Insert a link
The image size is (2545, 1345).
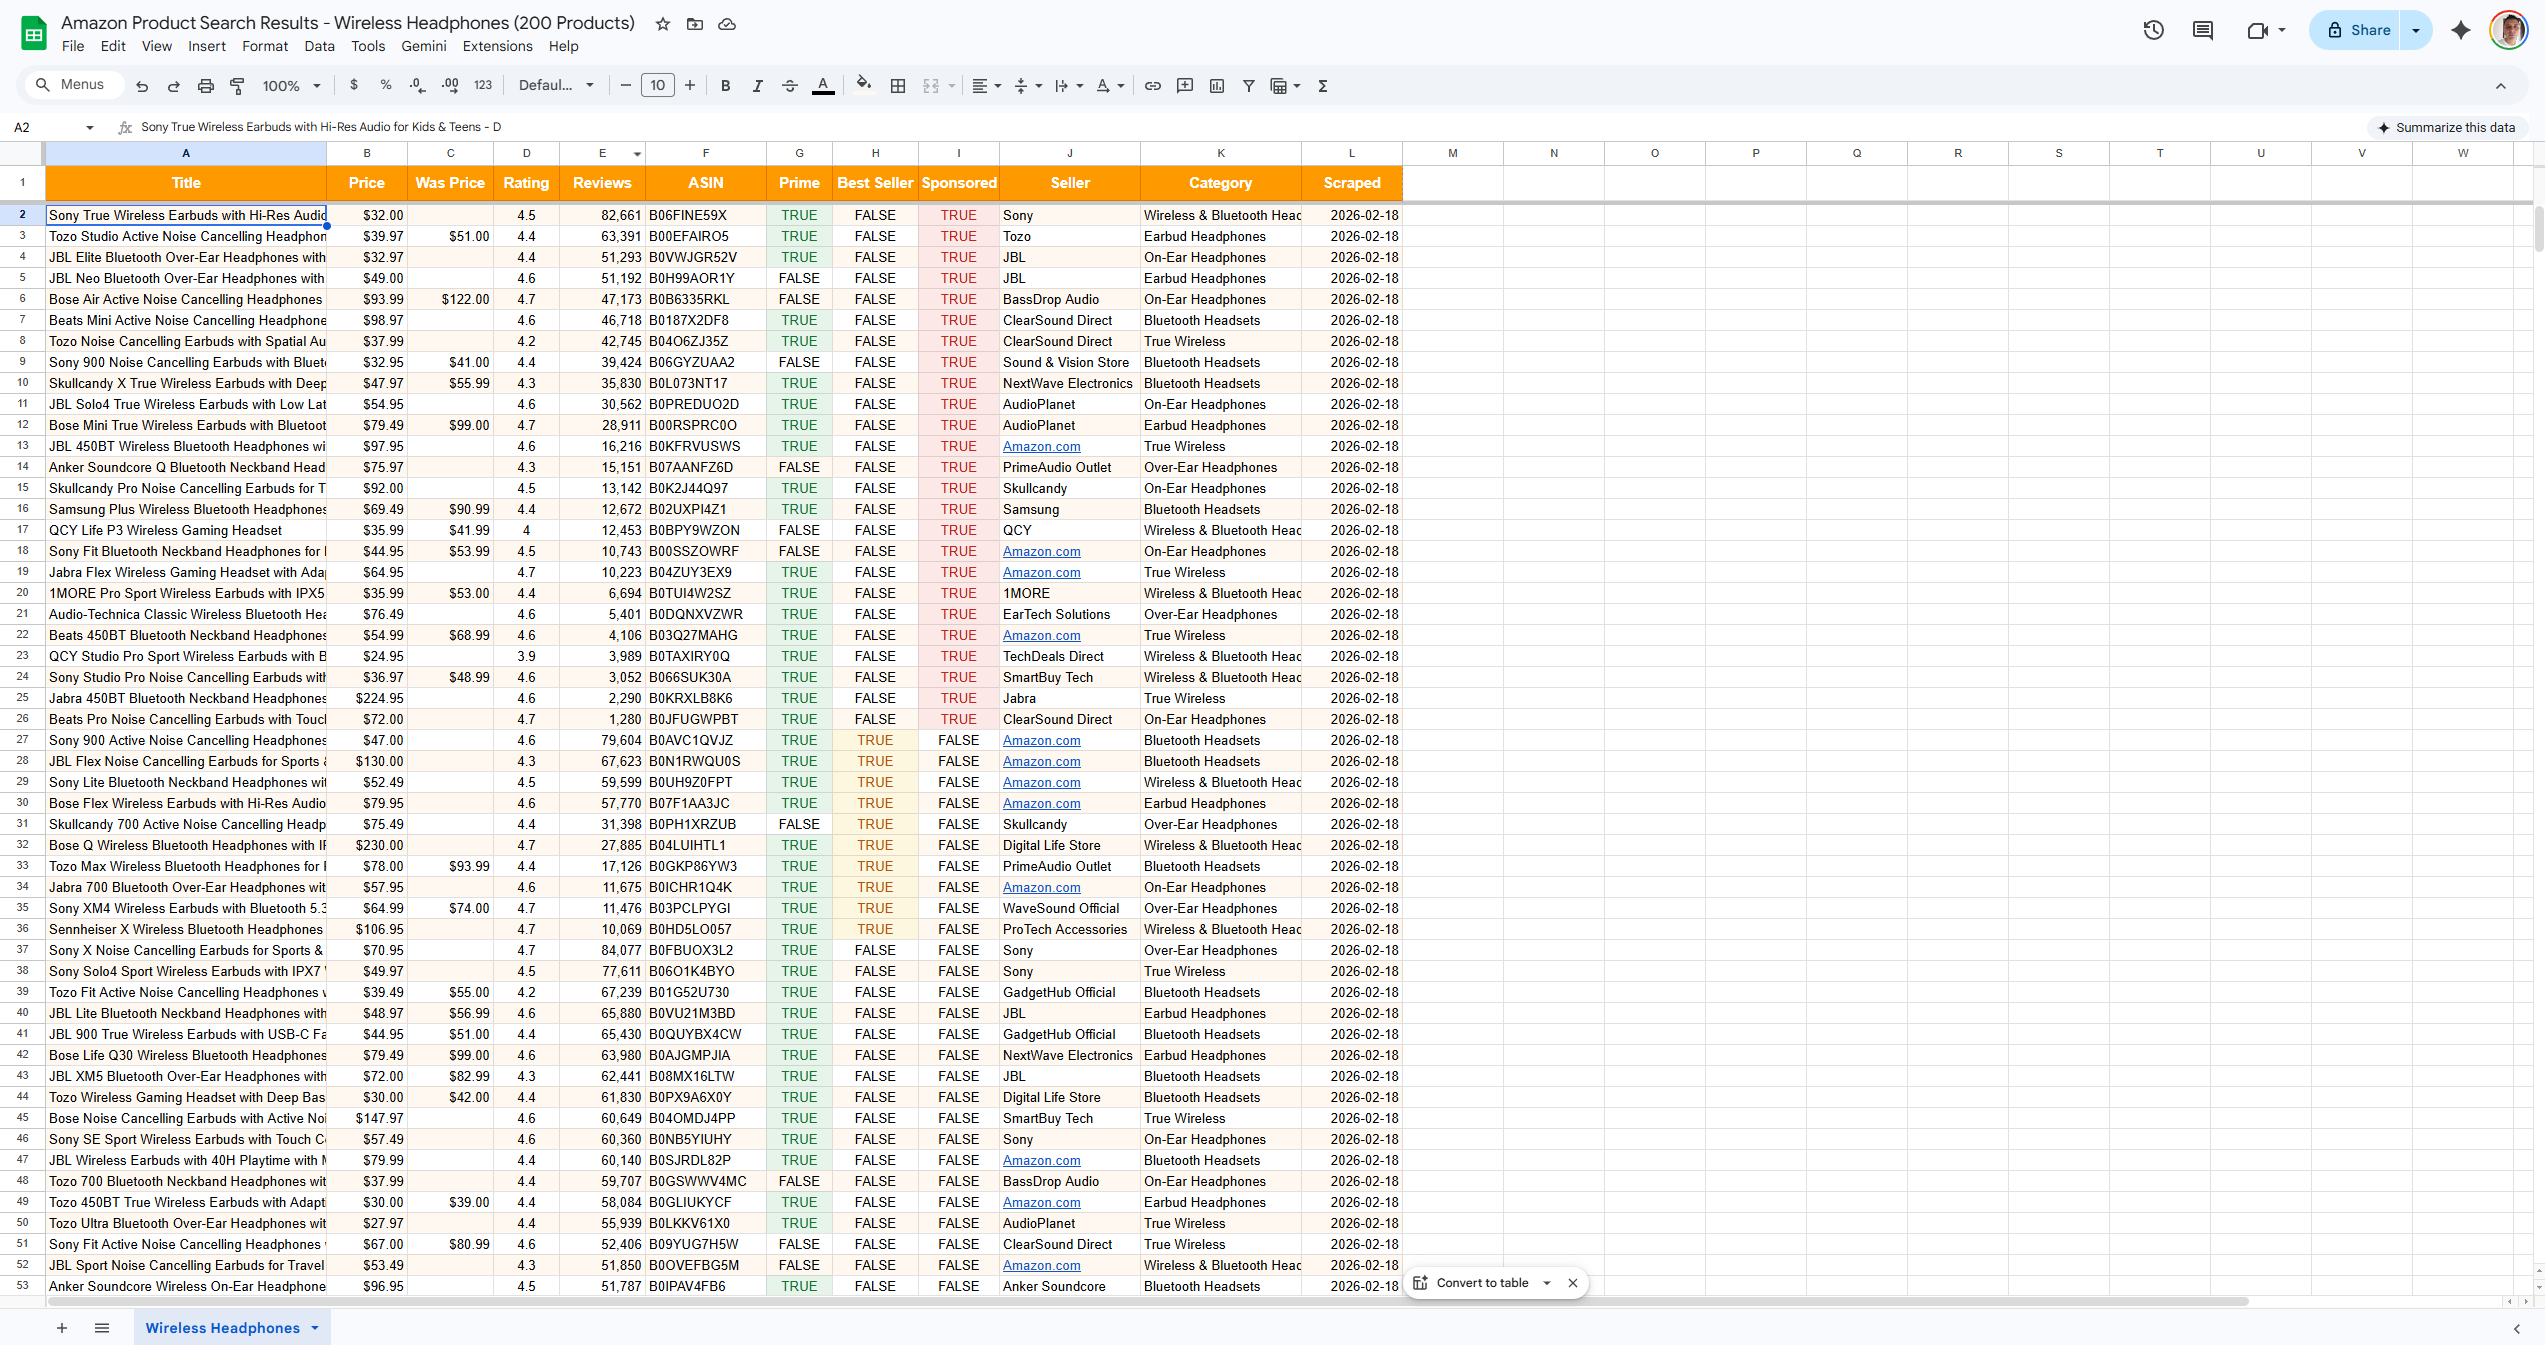[x=1152, y=86]
